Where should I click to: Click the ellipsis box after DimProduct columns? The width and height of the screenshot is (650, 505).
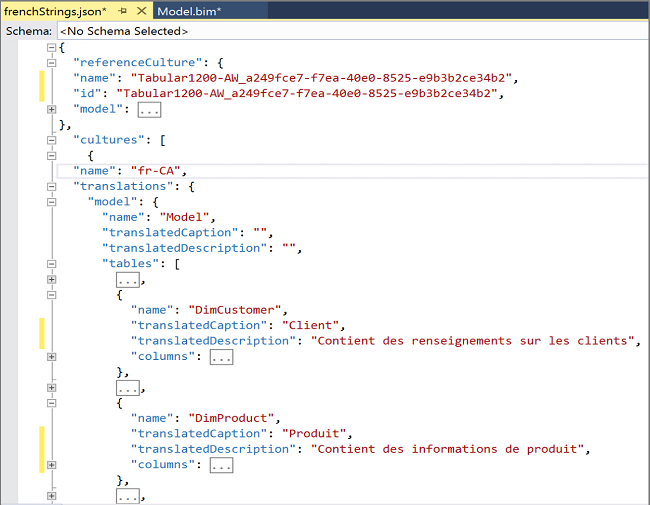221,465
